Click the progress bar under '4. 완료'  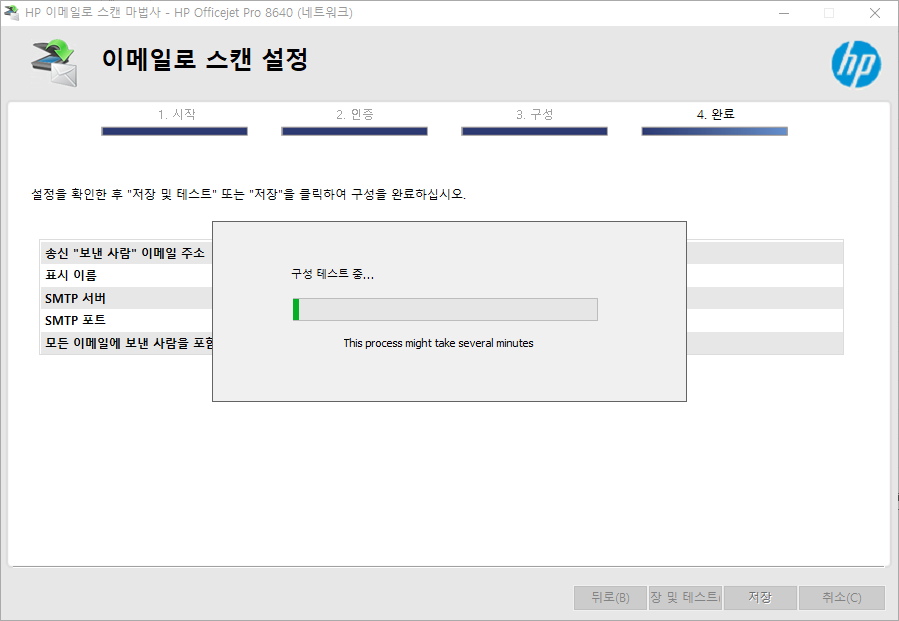click(x=714, y=131)
